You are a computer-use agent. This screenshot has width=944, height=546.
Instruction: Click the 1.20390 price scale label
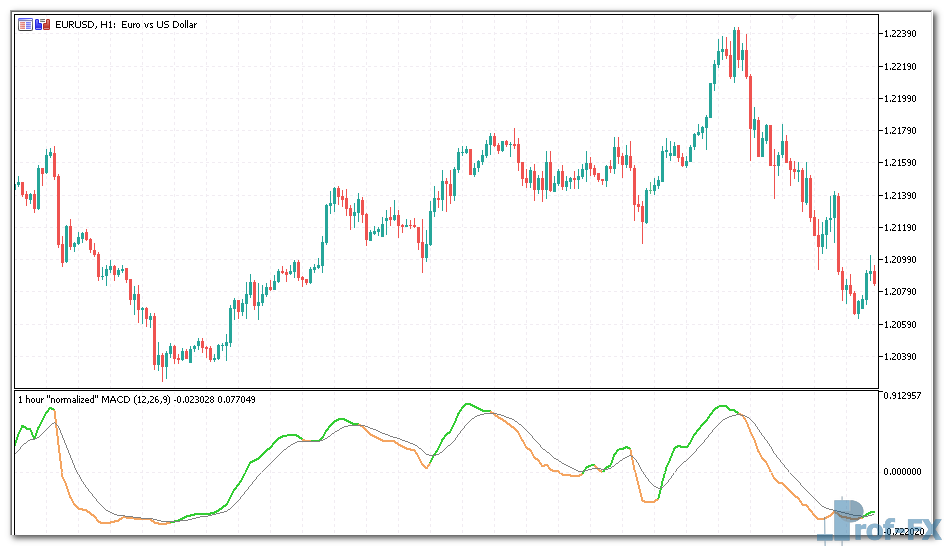pos(903,356)
